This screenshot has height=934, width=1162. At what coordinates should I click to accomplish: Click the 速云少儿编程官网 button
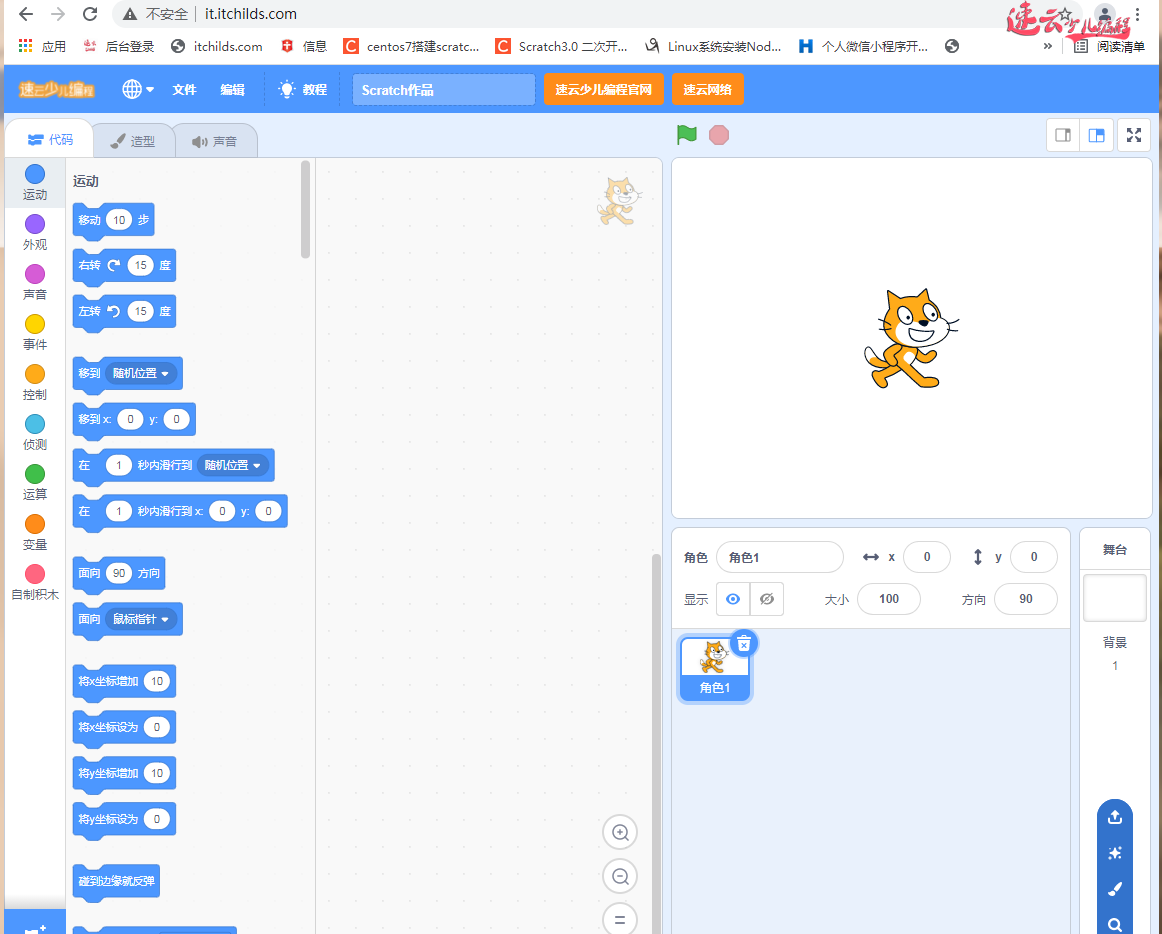click(x=603, y=89)
